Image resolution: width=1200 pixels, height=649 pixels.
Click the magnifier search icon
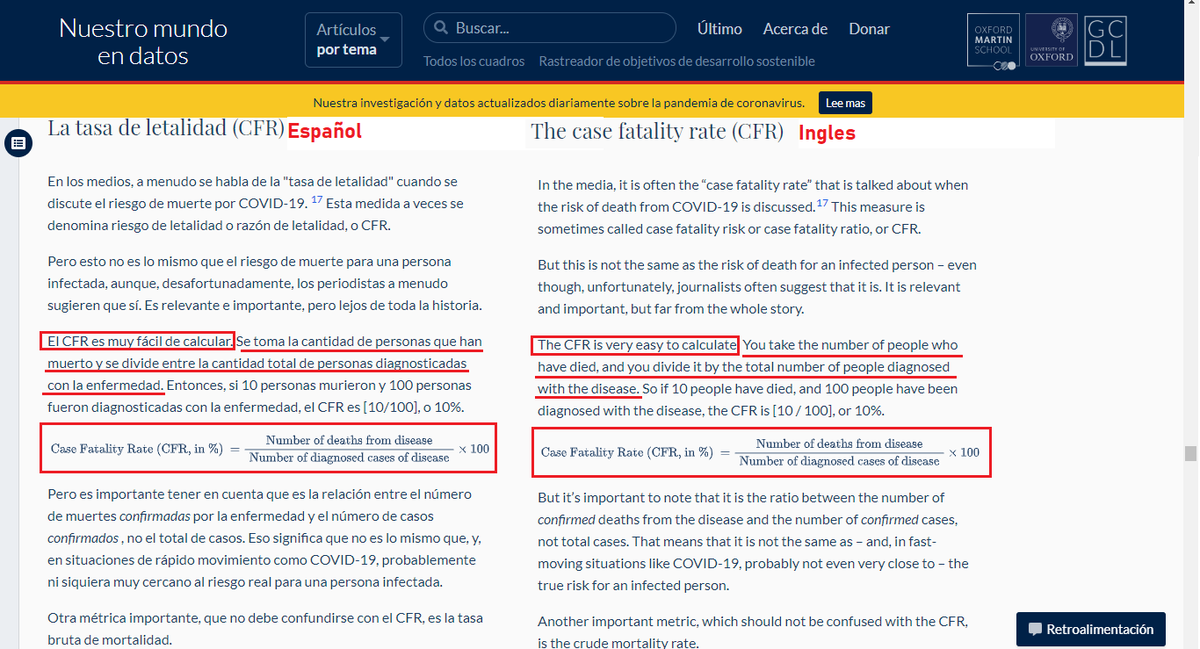(440, 28)
